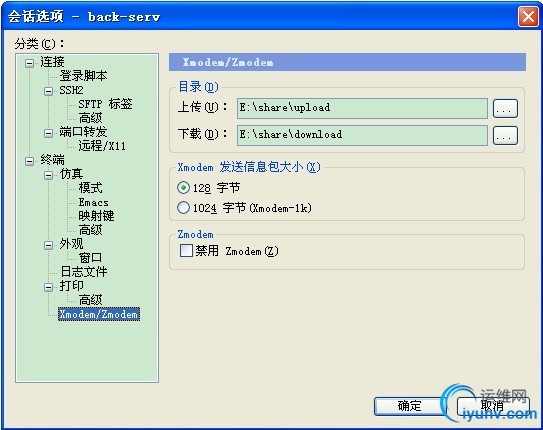Select the SSH2 tree item
Screen dimensions: 543x430
coord(71,90)
